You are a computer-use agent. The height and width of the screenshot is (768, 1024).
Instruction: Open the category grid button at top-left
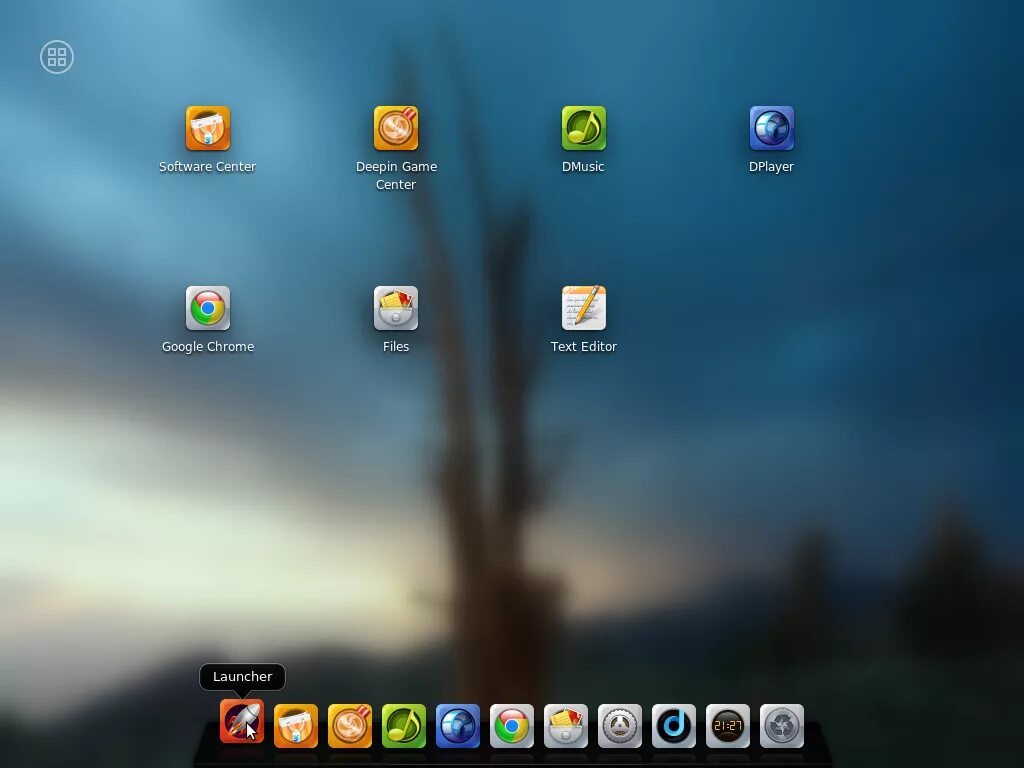(x=57, y=57)
